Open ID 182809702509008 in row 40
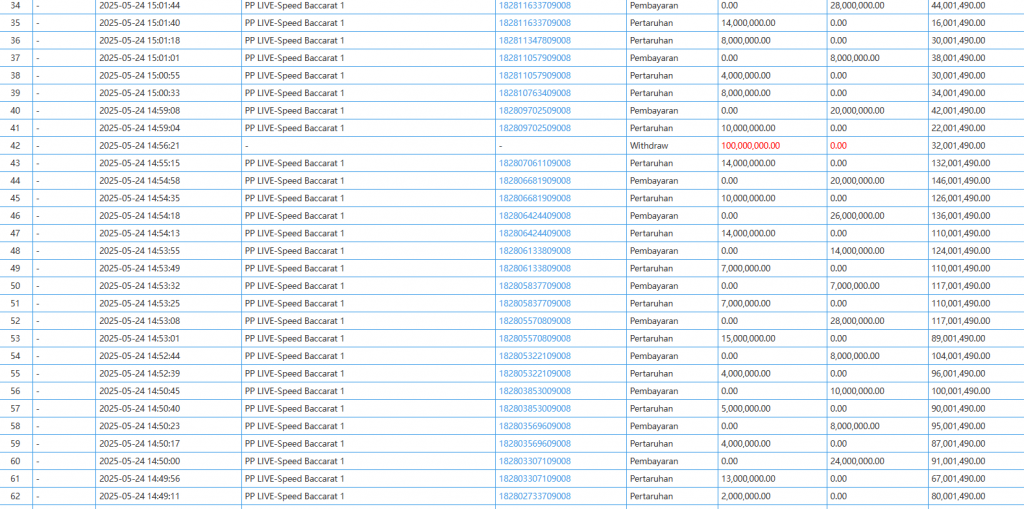Image resolution: width=1024 pixels, height=509 pixels. point(535,110)
